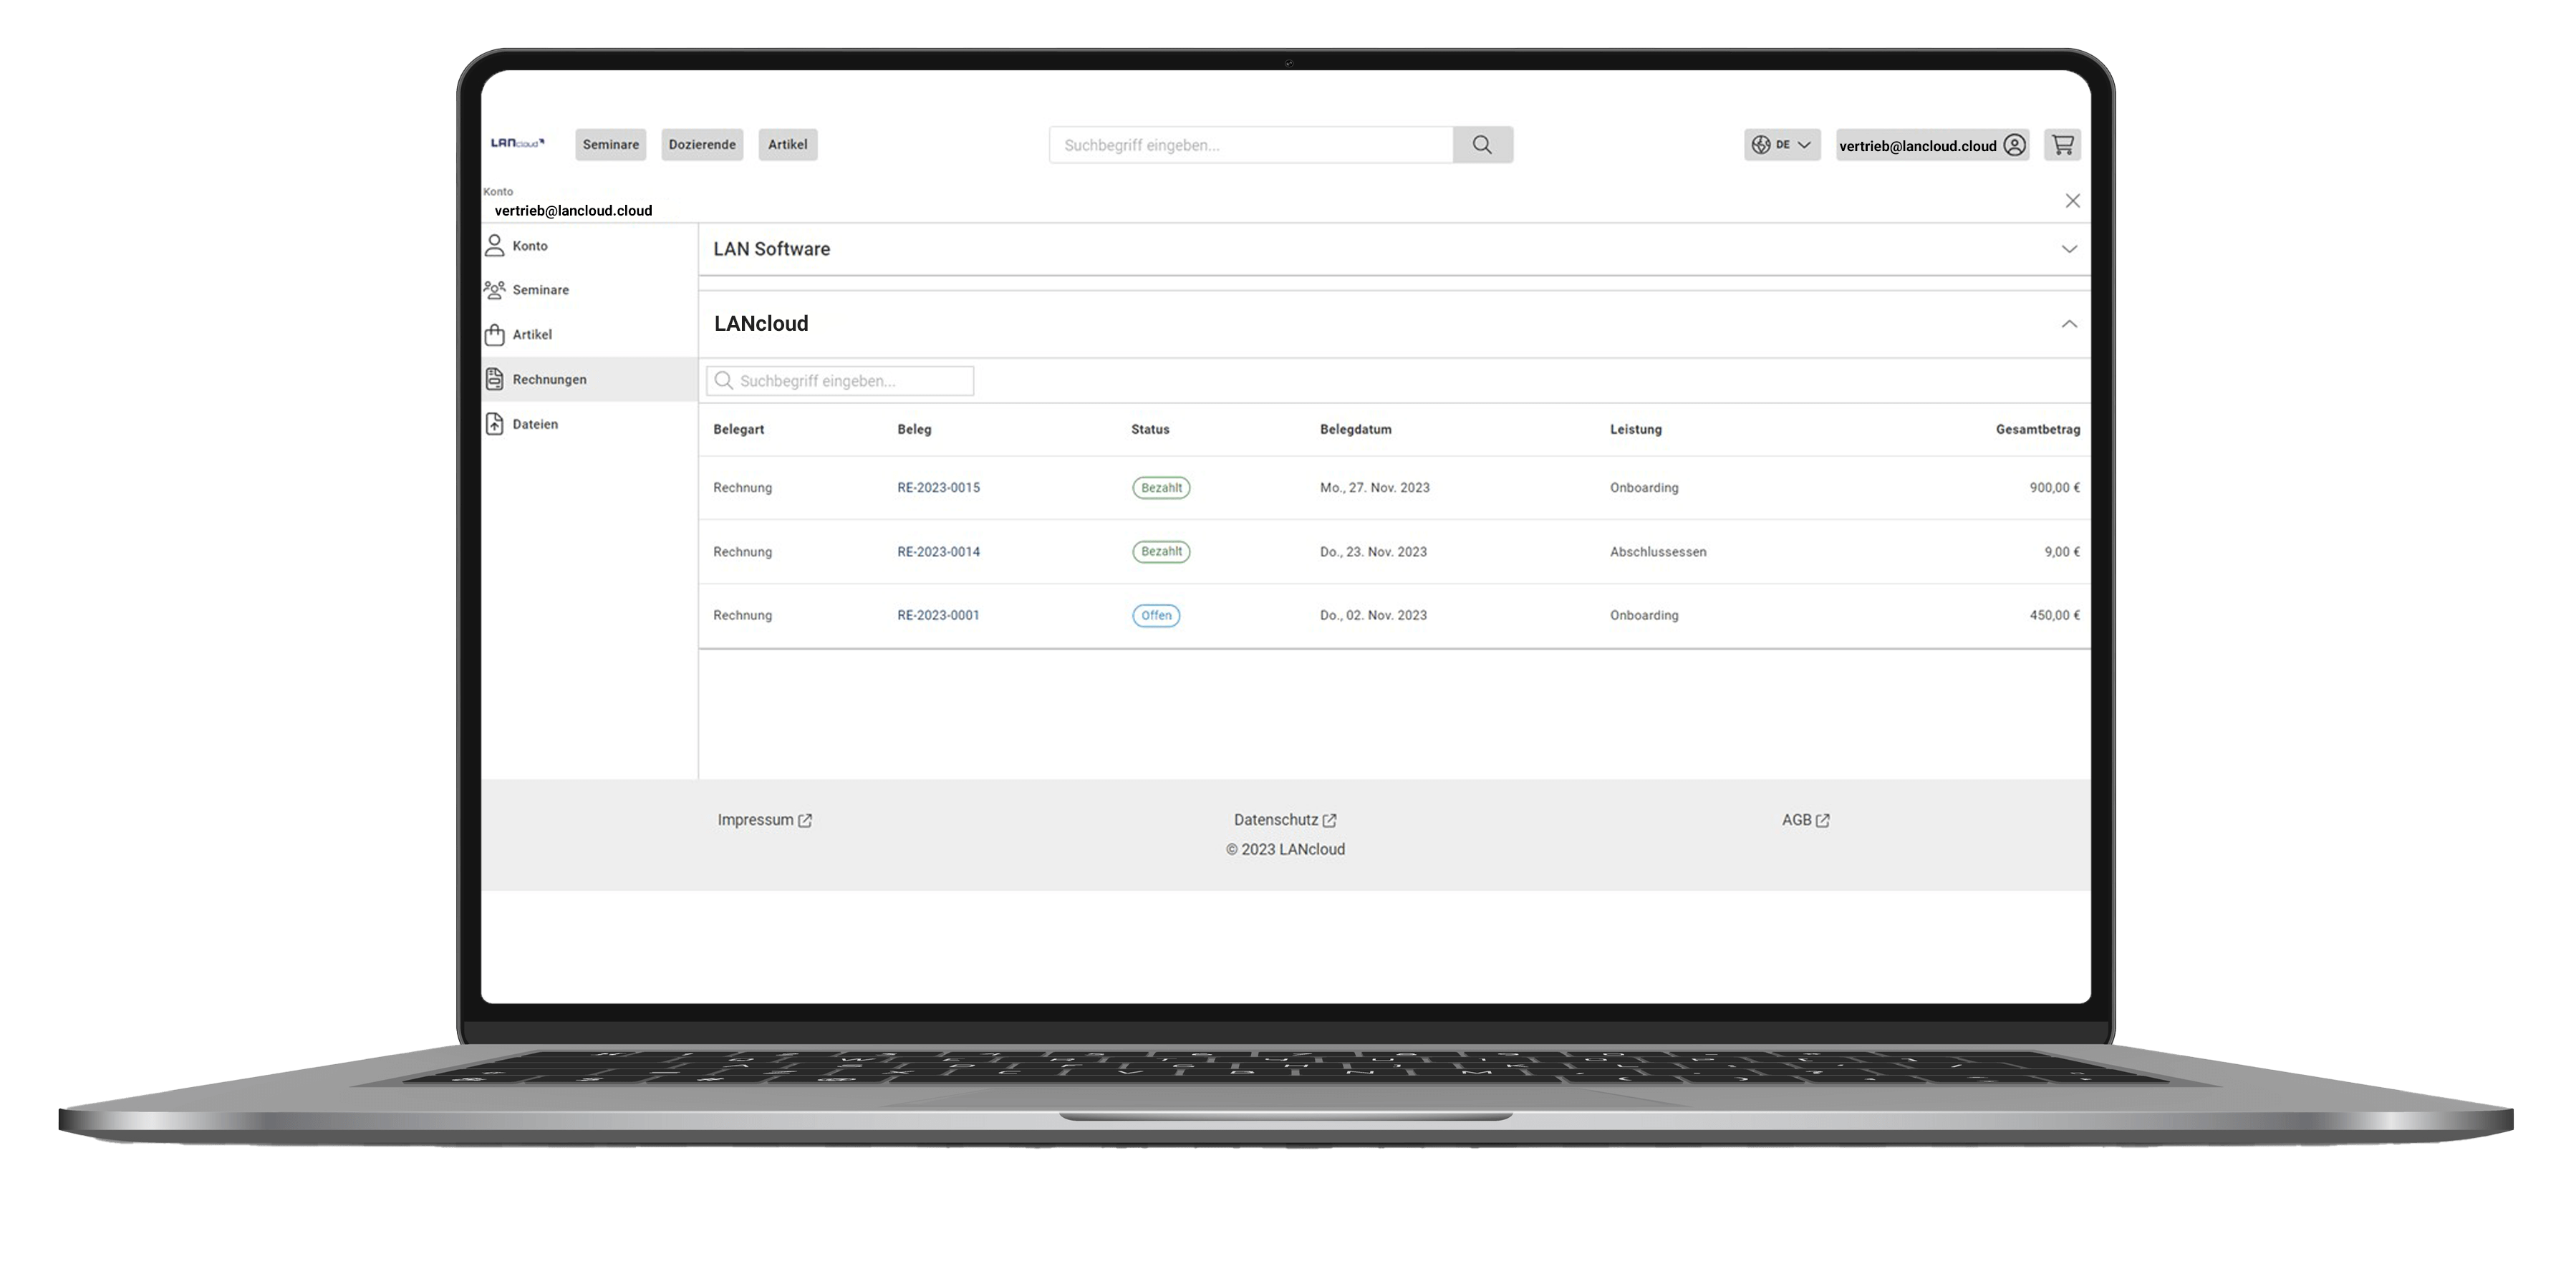The height and width of the screenshot is (1274, 2576).
Task: Open the shopping cart icon
Action: tap(2062, 145)
